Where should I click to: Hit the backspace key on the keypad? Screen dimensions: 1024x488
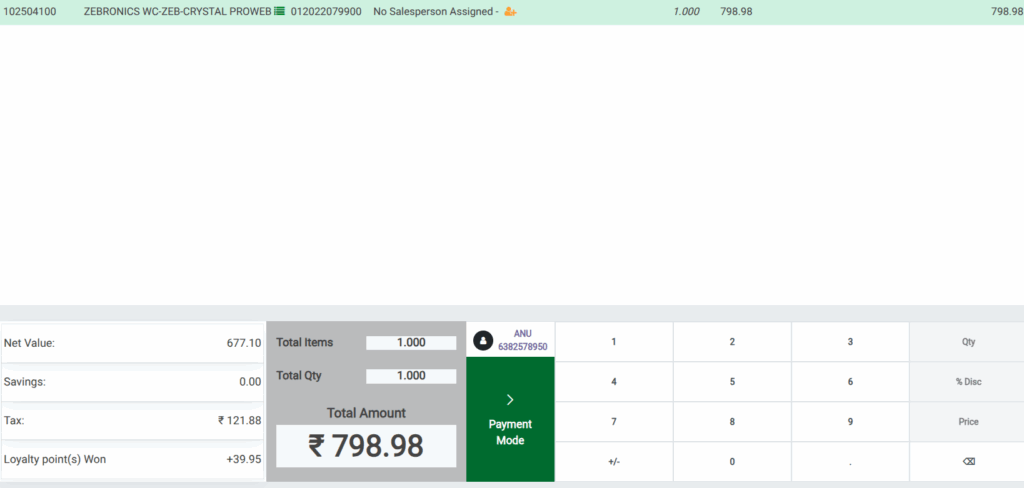tap(968, 461)
